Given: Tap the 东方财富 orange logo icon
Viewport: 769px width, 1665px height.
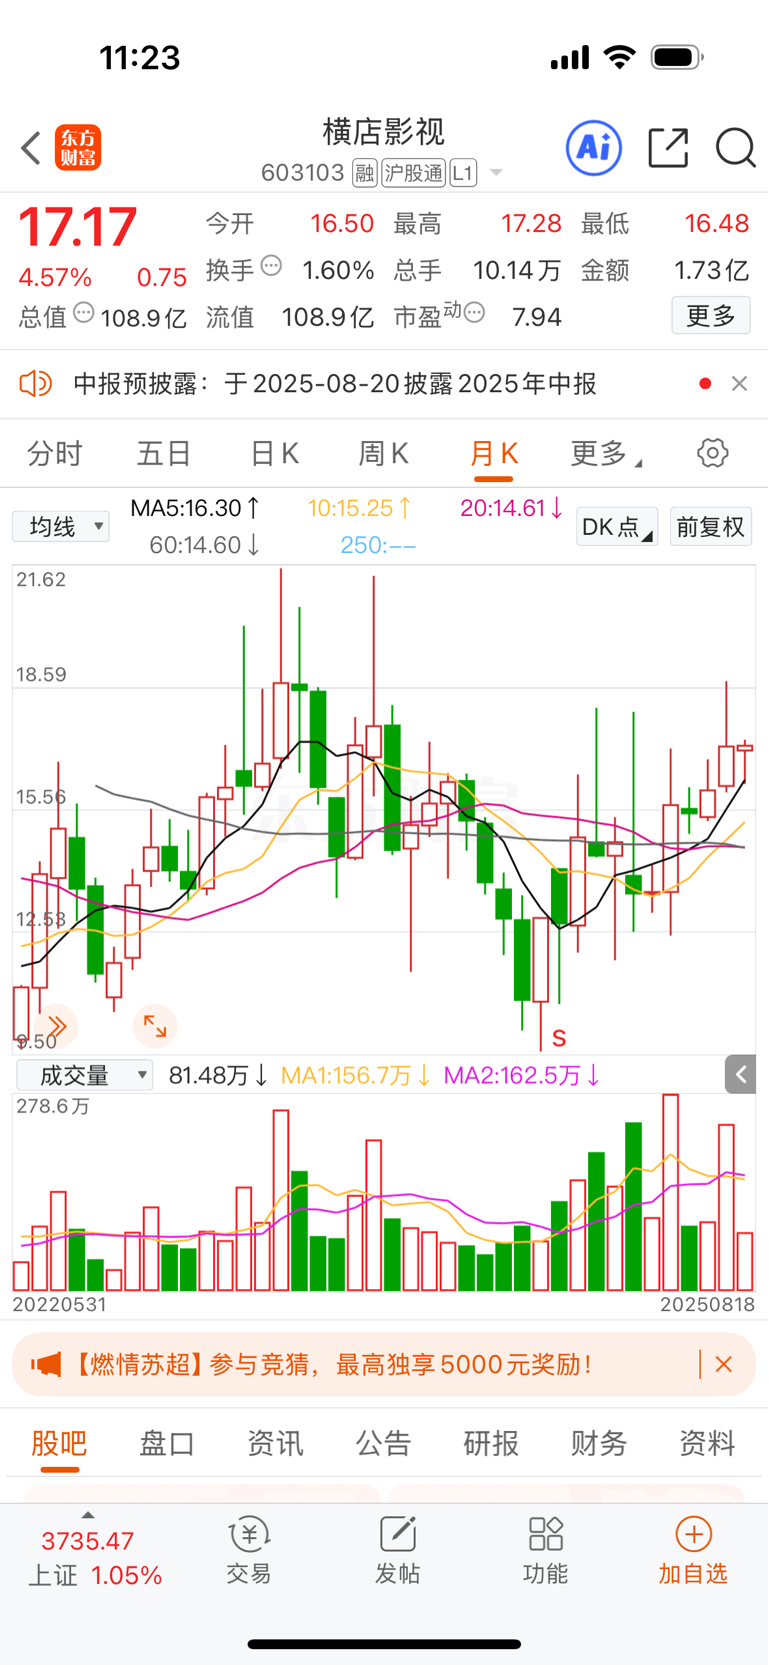Looking at the screenshot, I should click(x=78, y=148).
